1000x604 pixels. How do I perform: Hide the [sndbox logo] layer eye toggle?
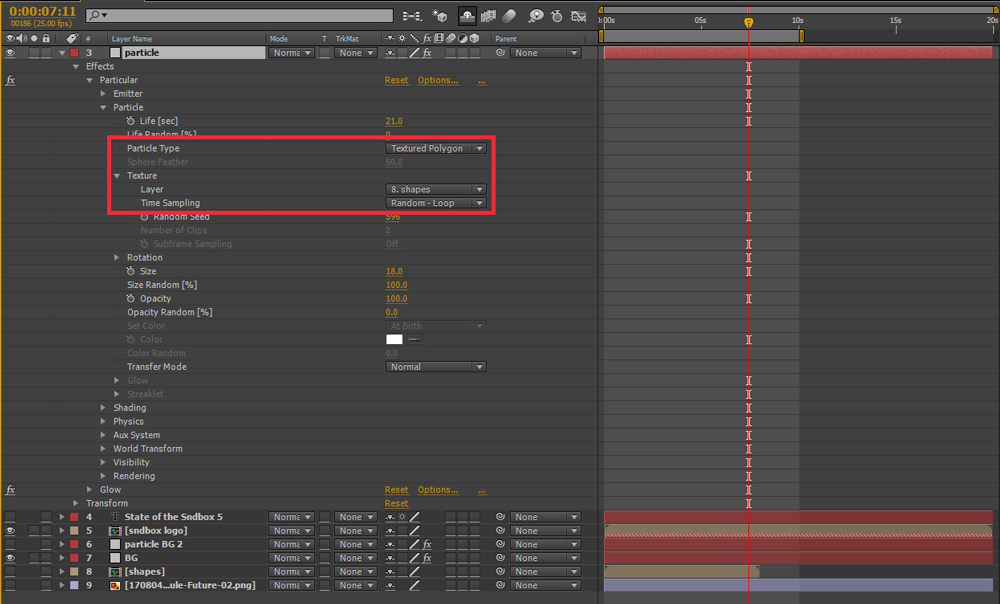tap(10, 531)
